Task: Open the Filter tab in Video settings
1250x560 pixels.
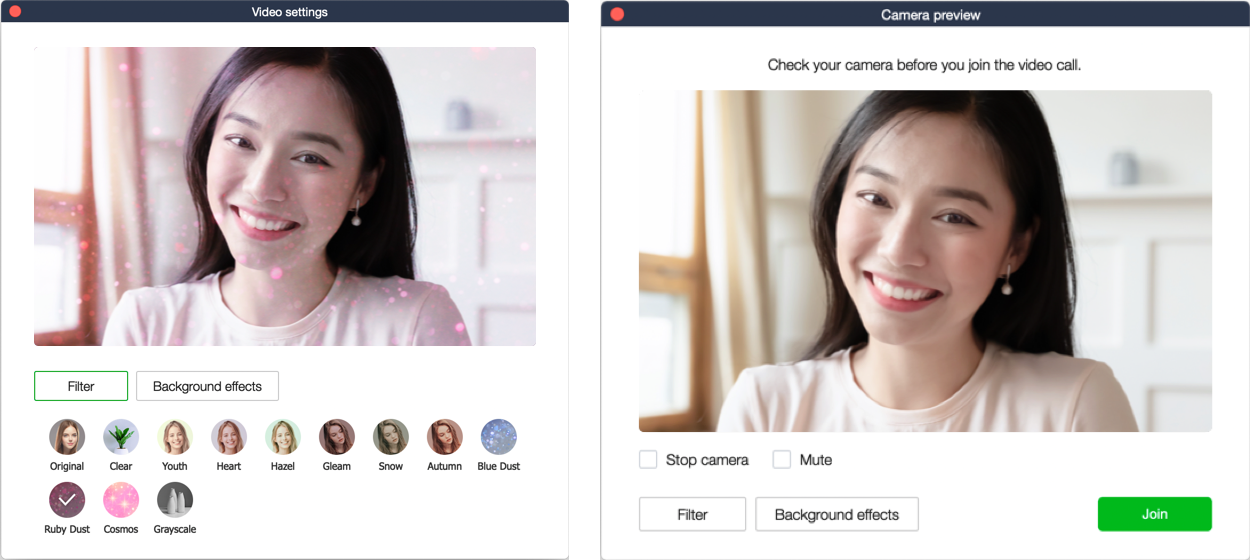Action: [81, 386]
